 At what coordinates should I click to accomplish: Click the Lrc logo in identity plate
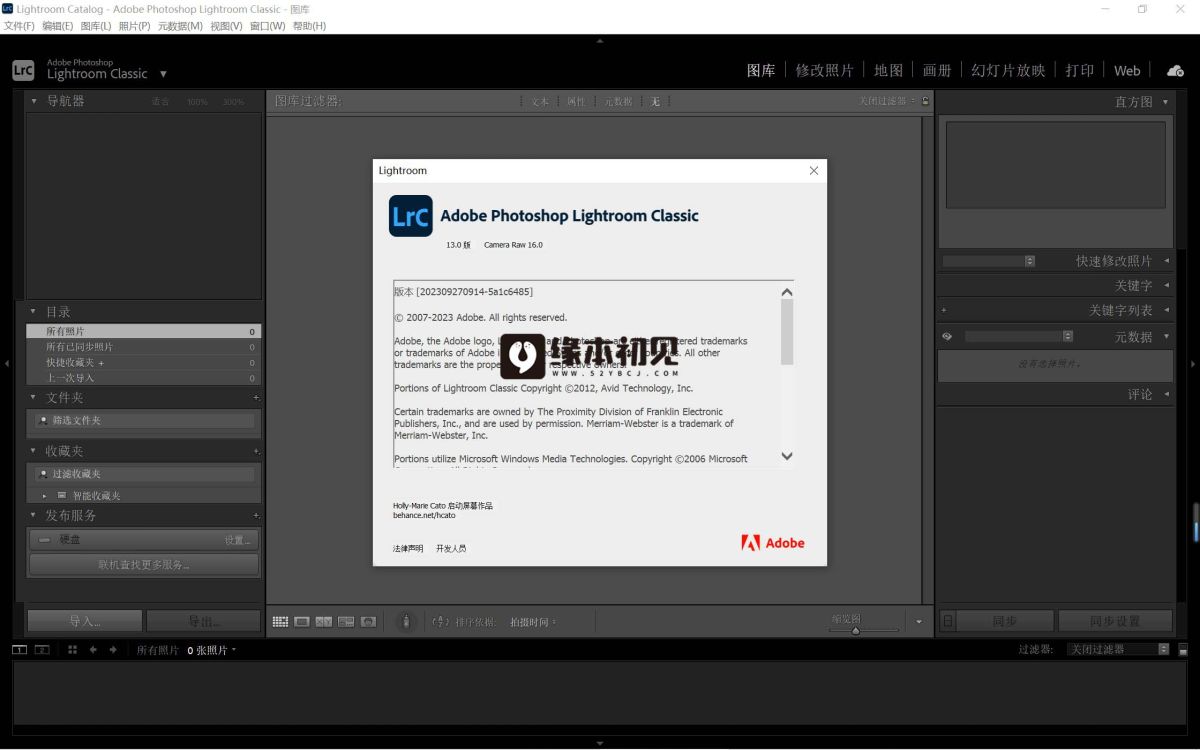coord(23,70)
